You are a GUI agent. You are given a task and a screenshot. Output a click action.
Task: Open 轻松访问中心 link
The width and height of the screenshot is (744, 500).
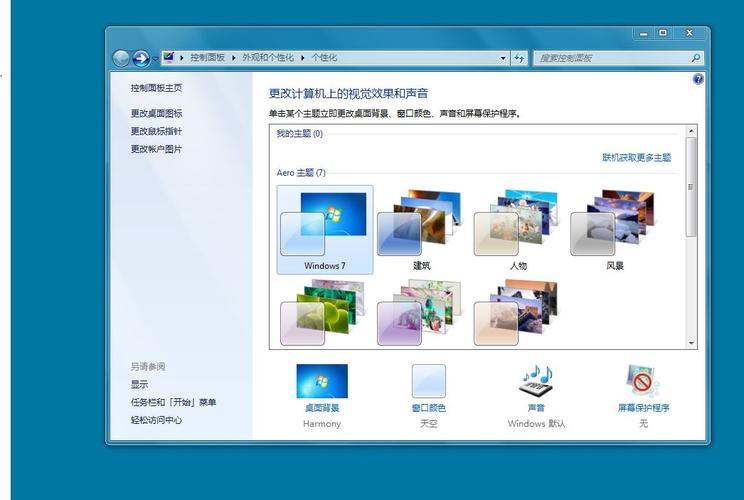[156, 420]
